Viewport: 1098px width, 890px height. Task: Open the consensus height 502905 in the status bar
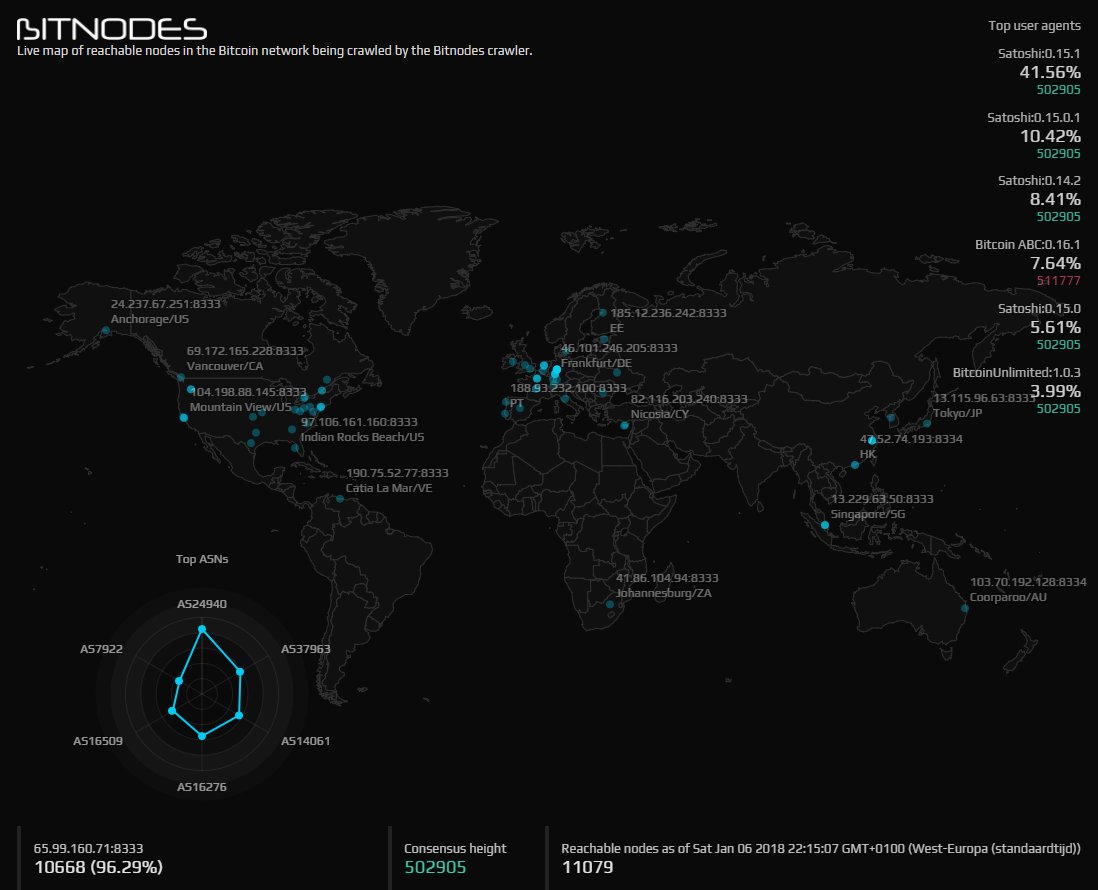click(x=434, y=867)
